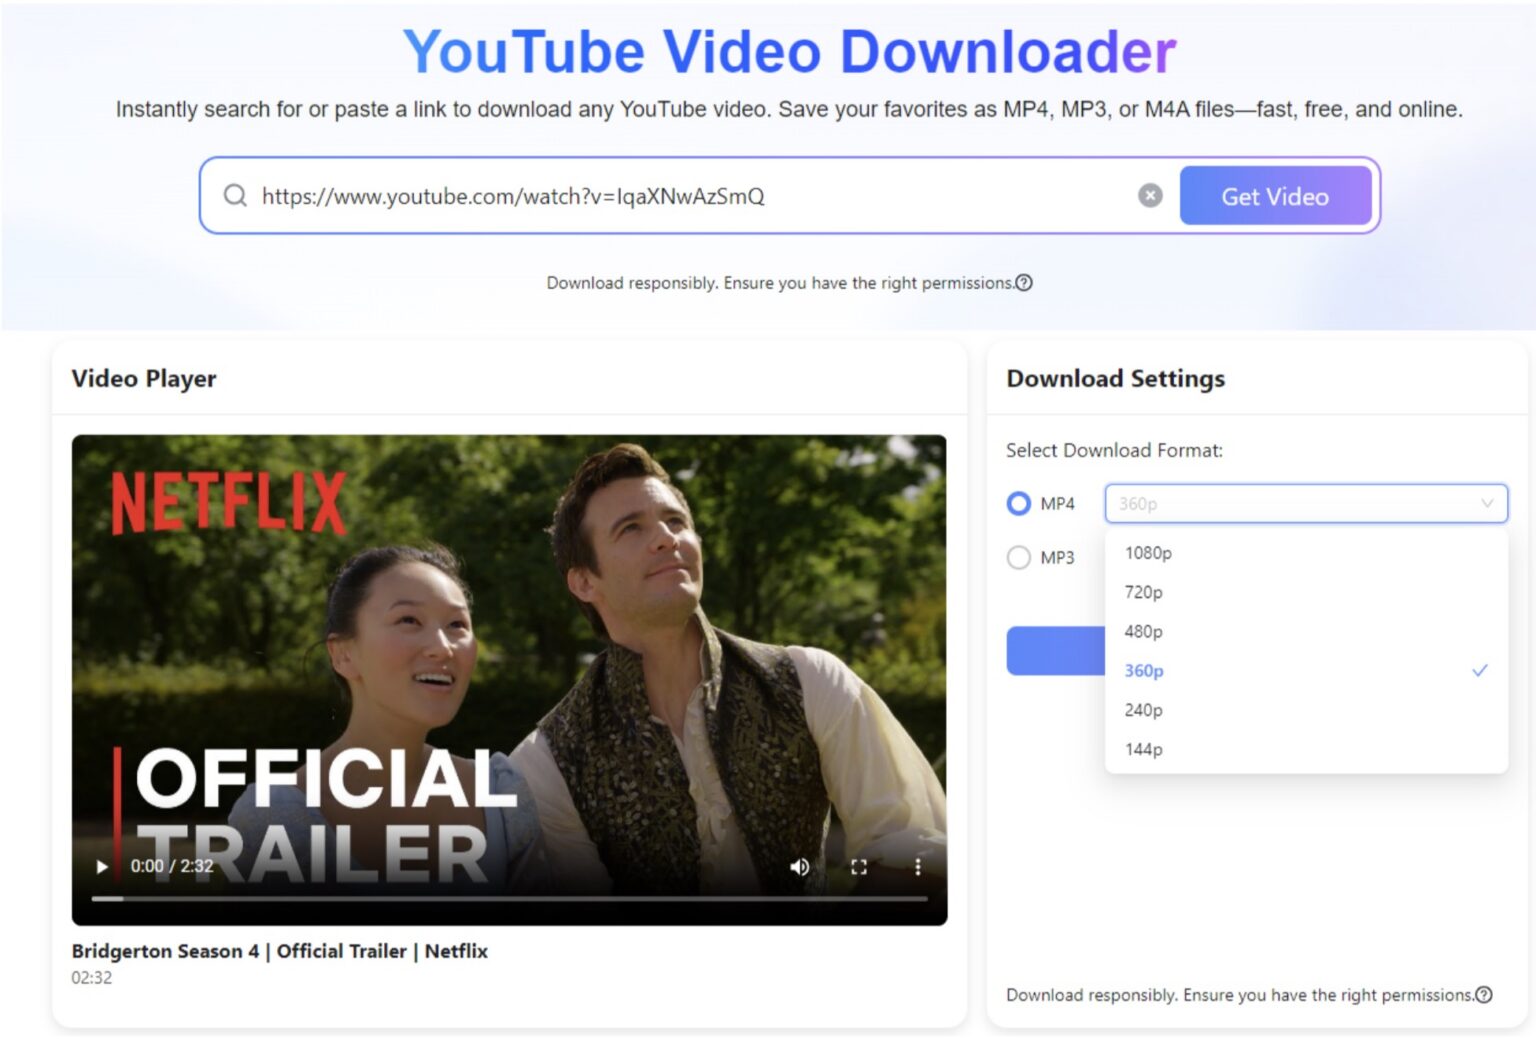Click the Get Video button
Viewport: 1536px width, 1039px height.
pyautogui.click(x=1274, y=196)
